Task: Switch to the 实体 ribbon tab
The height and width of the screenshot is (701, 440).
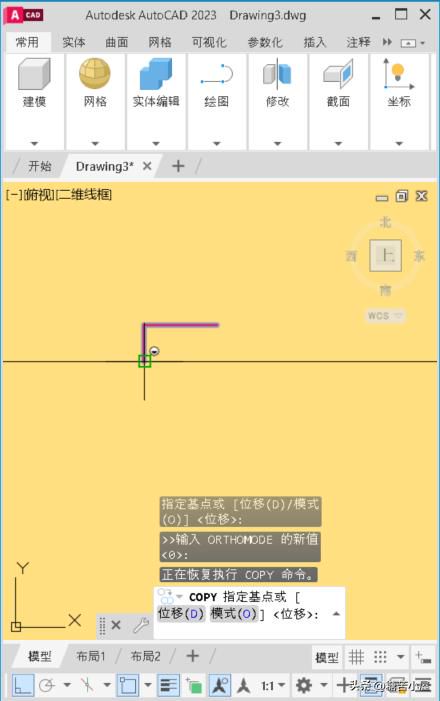Action: (x=74, y=42)
